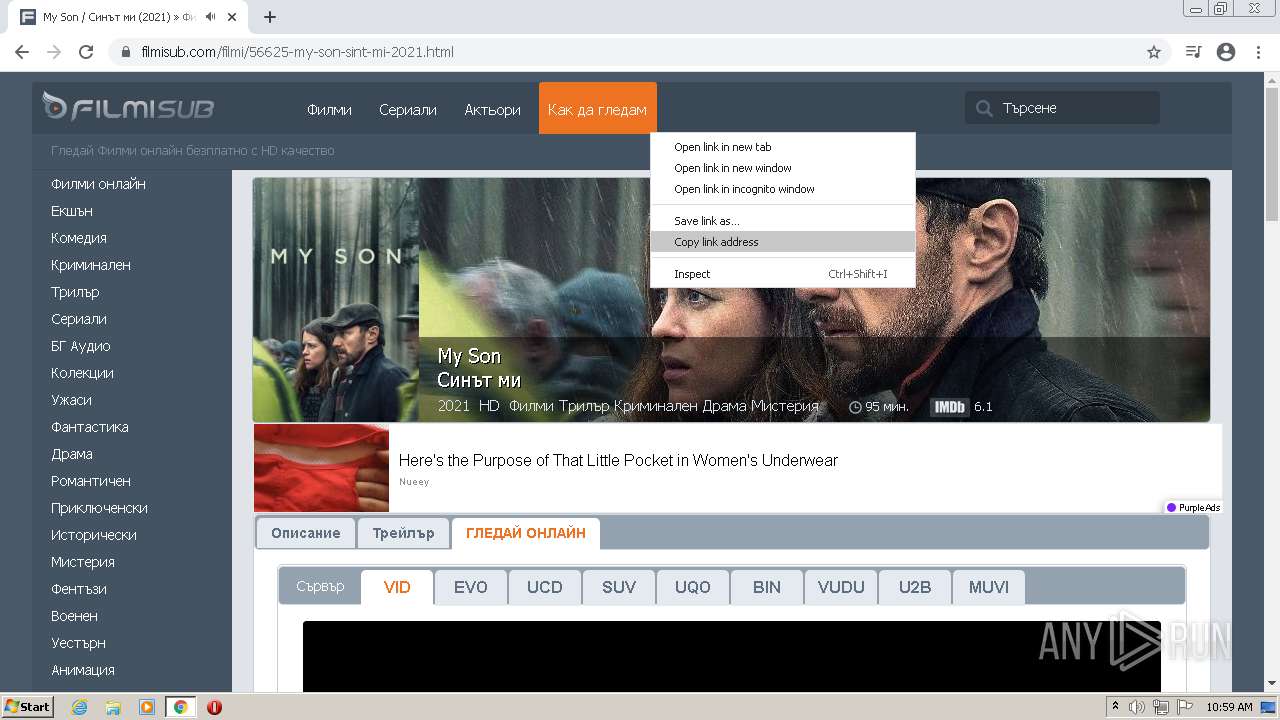The width and height of the screenshot is (1280, 720).
Task: Open Анимация sidebar category
Action: (83, 670)
